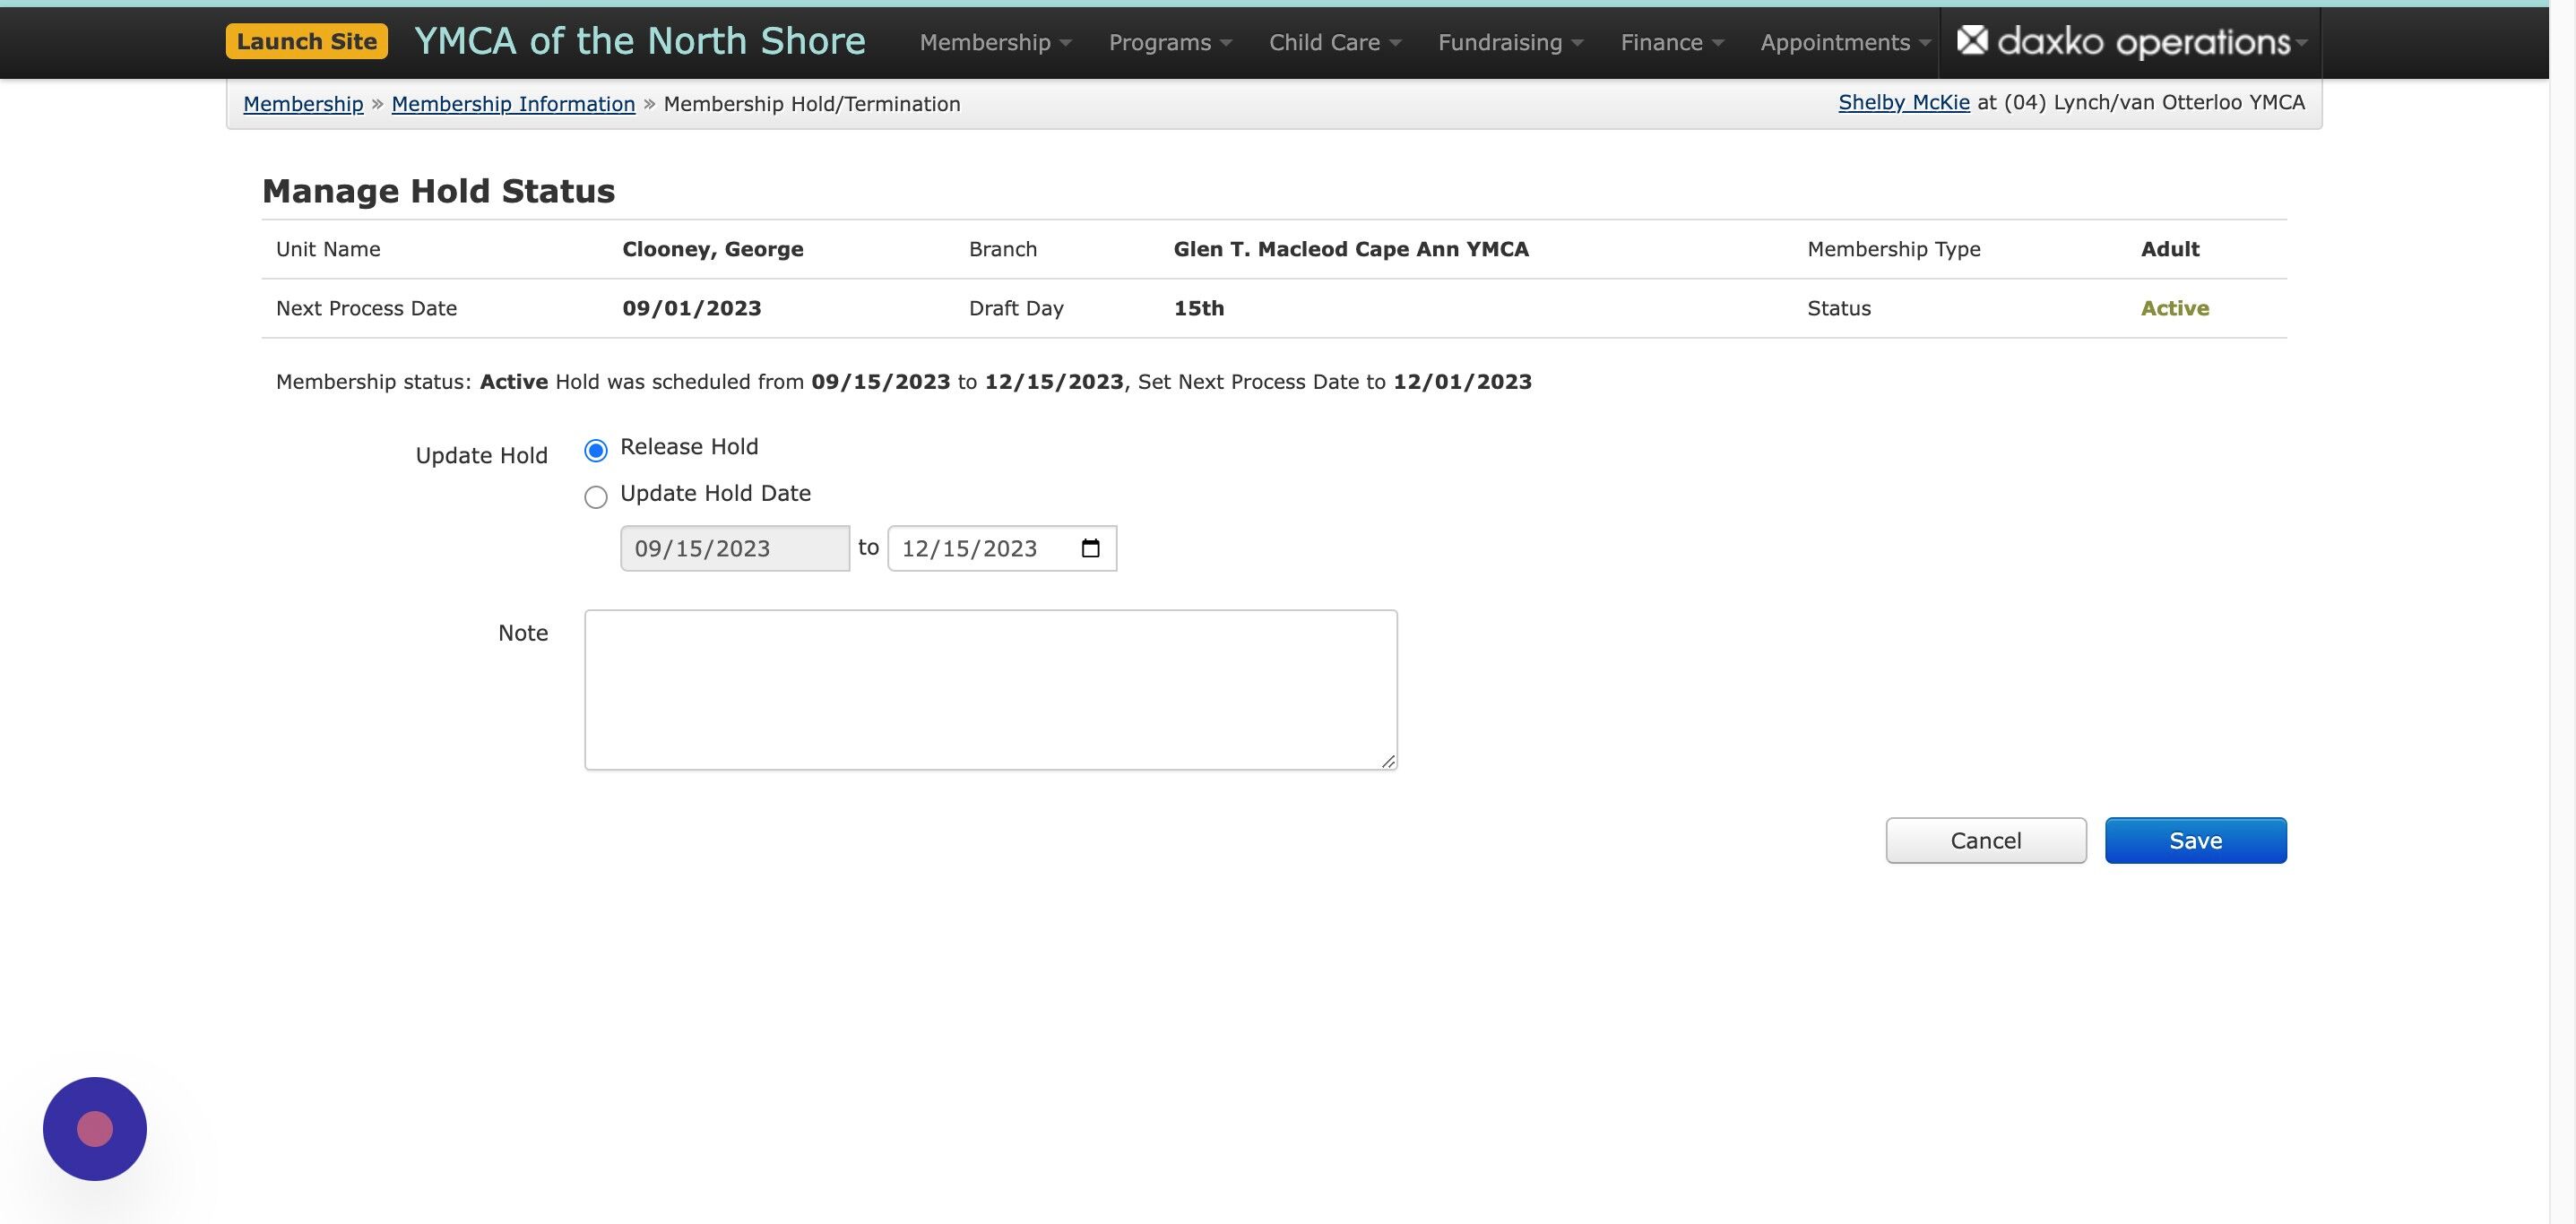
Task: Open the purple circular recorder widget
Action: tap(95, 1128)
